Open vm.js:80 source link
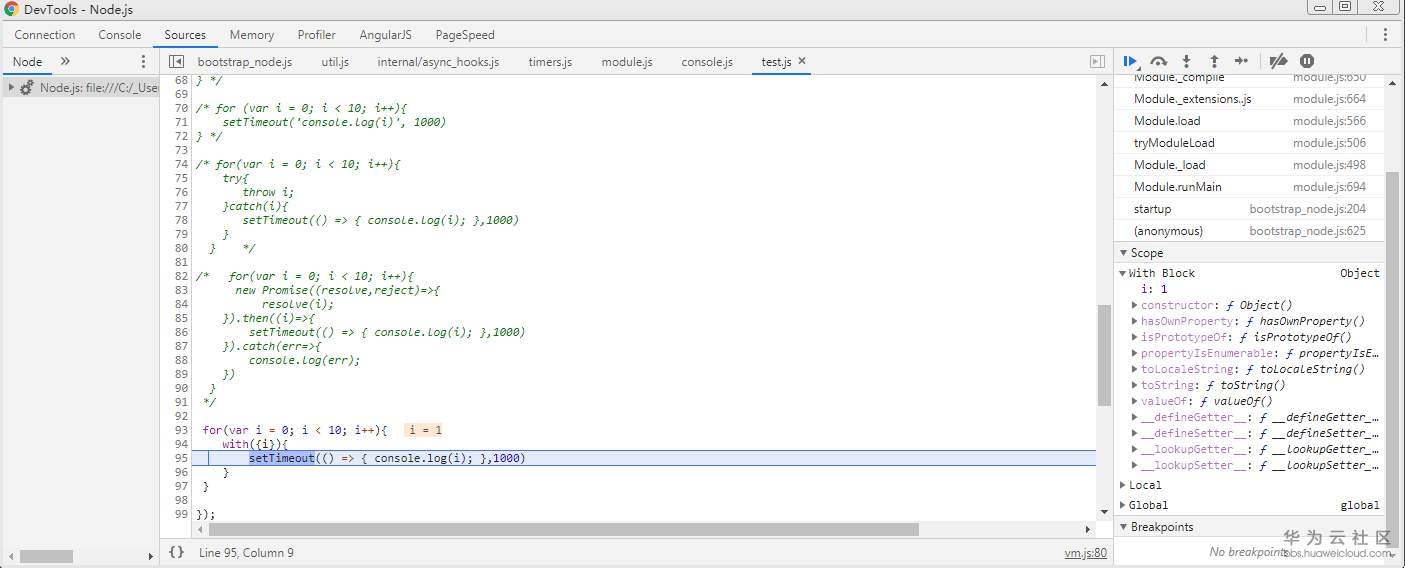The image size is (1405, 568). (1085, 553)
